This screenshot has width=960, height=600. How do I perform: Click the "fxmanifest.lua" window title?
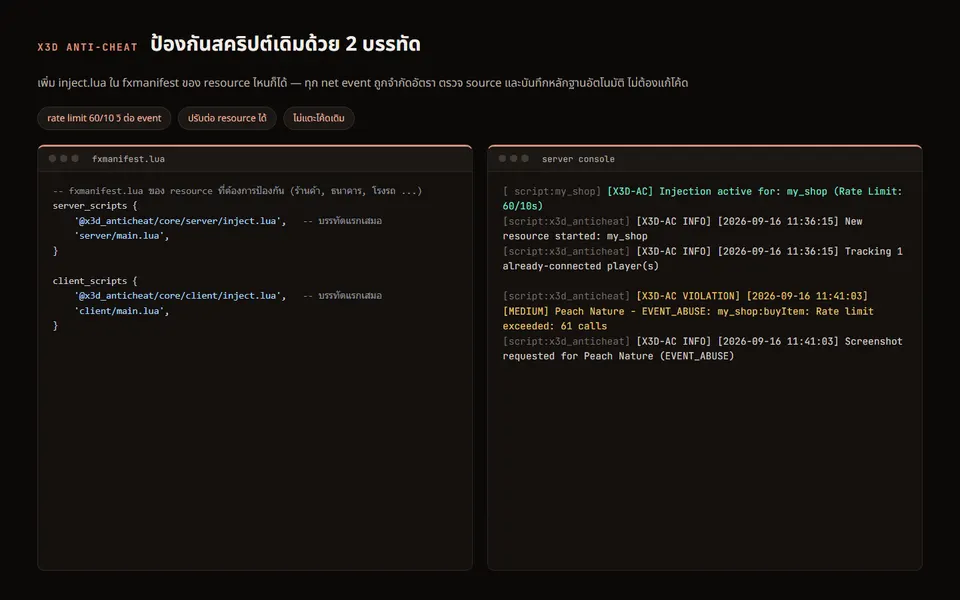tap(128, 159)
